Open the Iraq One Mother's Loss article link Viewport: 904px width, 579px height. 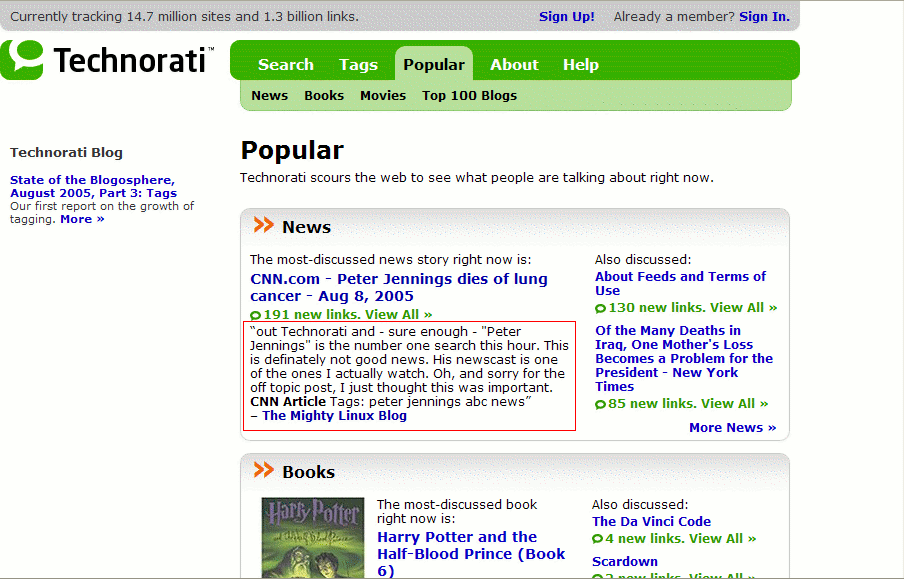point(684,359)
